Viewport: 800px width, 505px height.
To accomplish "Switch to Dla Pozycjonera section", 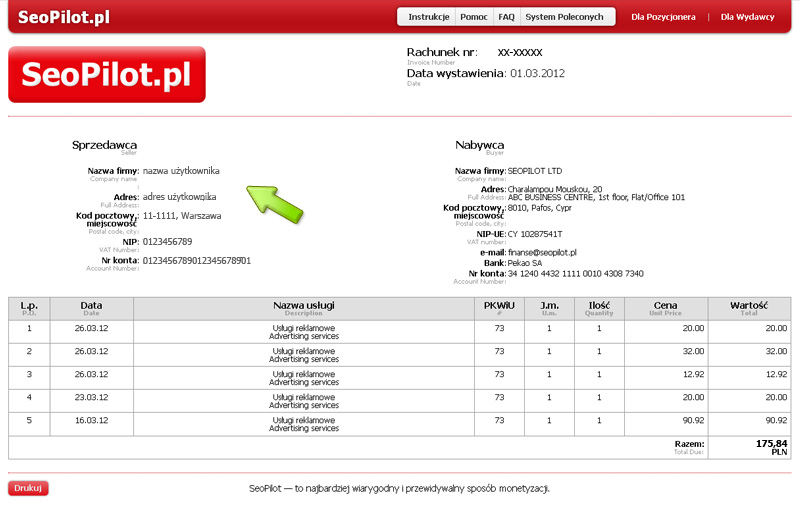I will point(663,17).
